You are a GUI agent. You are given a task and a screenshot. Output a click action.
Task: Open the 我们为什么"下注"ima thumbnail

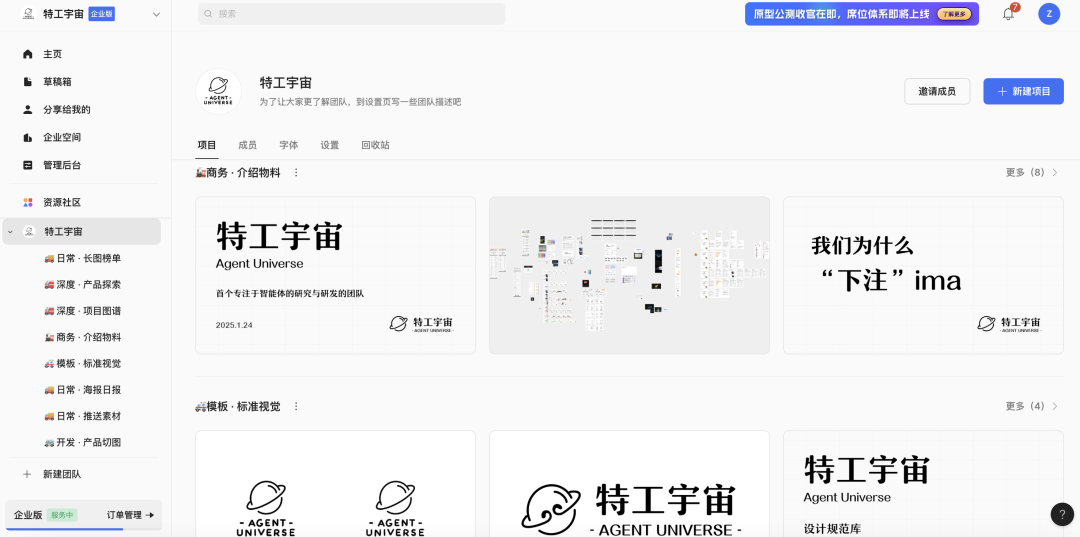tap(923, 275)
